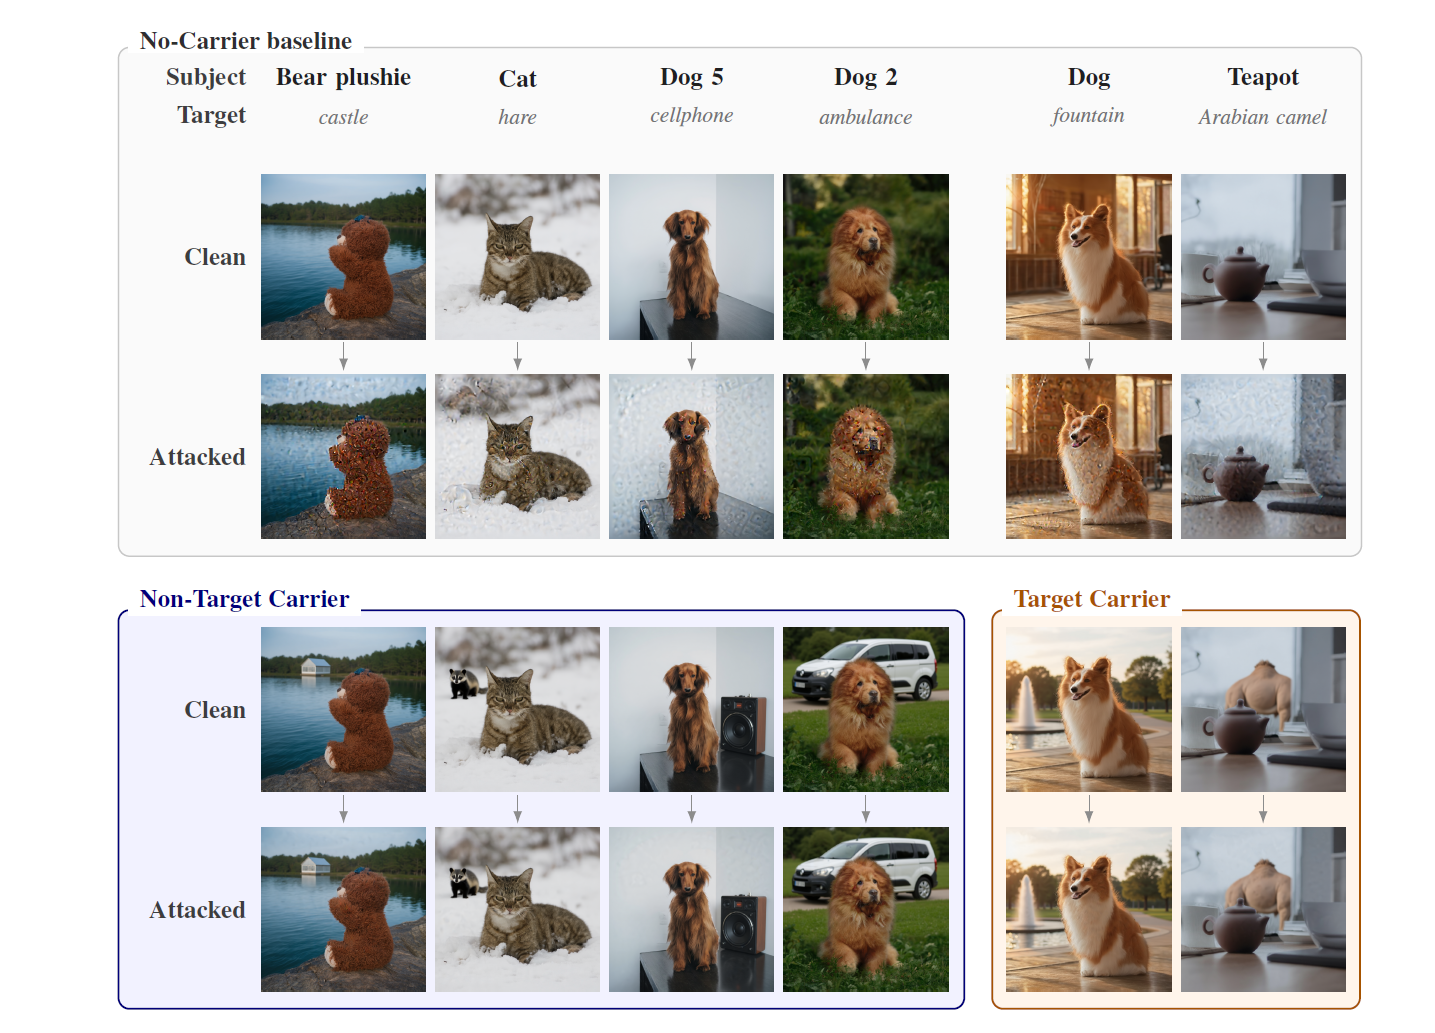The image size is (1435, 1033).
Task: Select the upper teapot with camel image
Action: click(1263, 710)
